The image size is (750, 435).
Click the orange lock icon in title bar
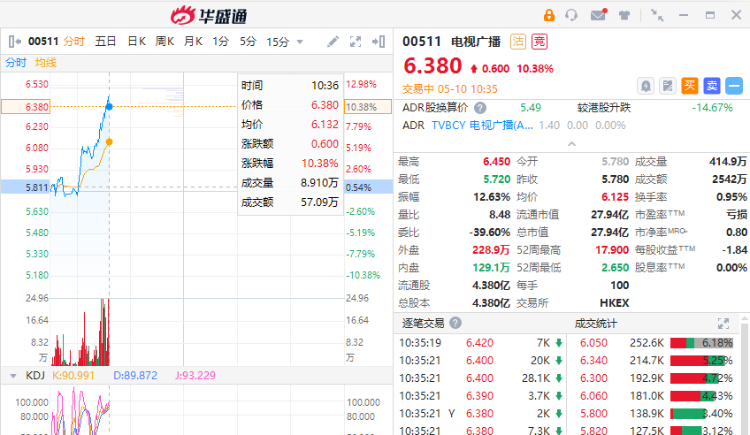click(x=548, y=15)
